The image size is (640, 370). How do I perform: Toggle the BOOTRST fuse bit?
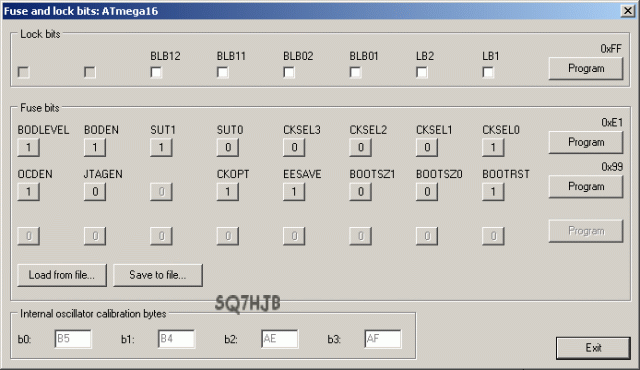(493, 192)
